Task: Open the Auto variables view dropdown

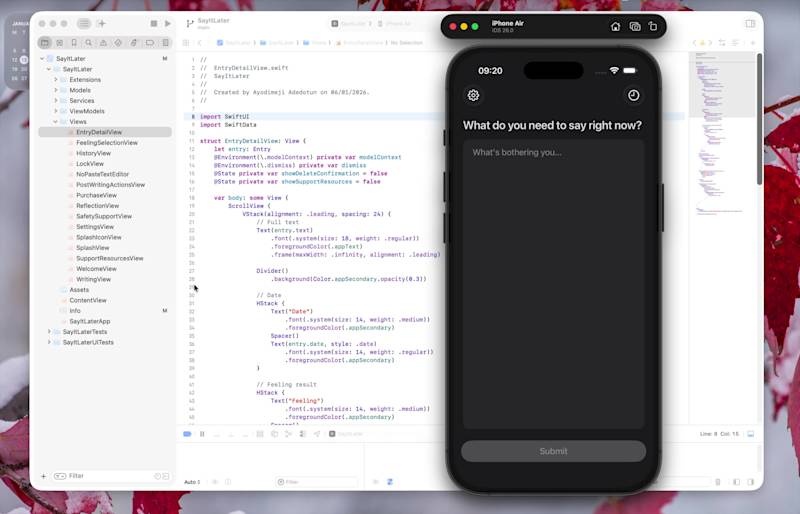Action: click(192, 482)
